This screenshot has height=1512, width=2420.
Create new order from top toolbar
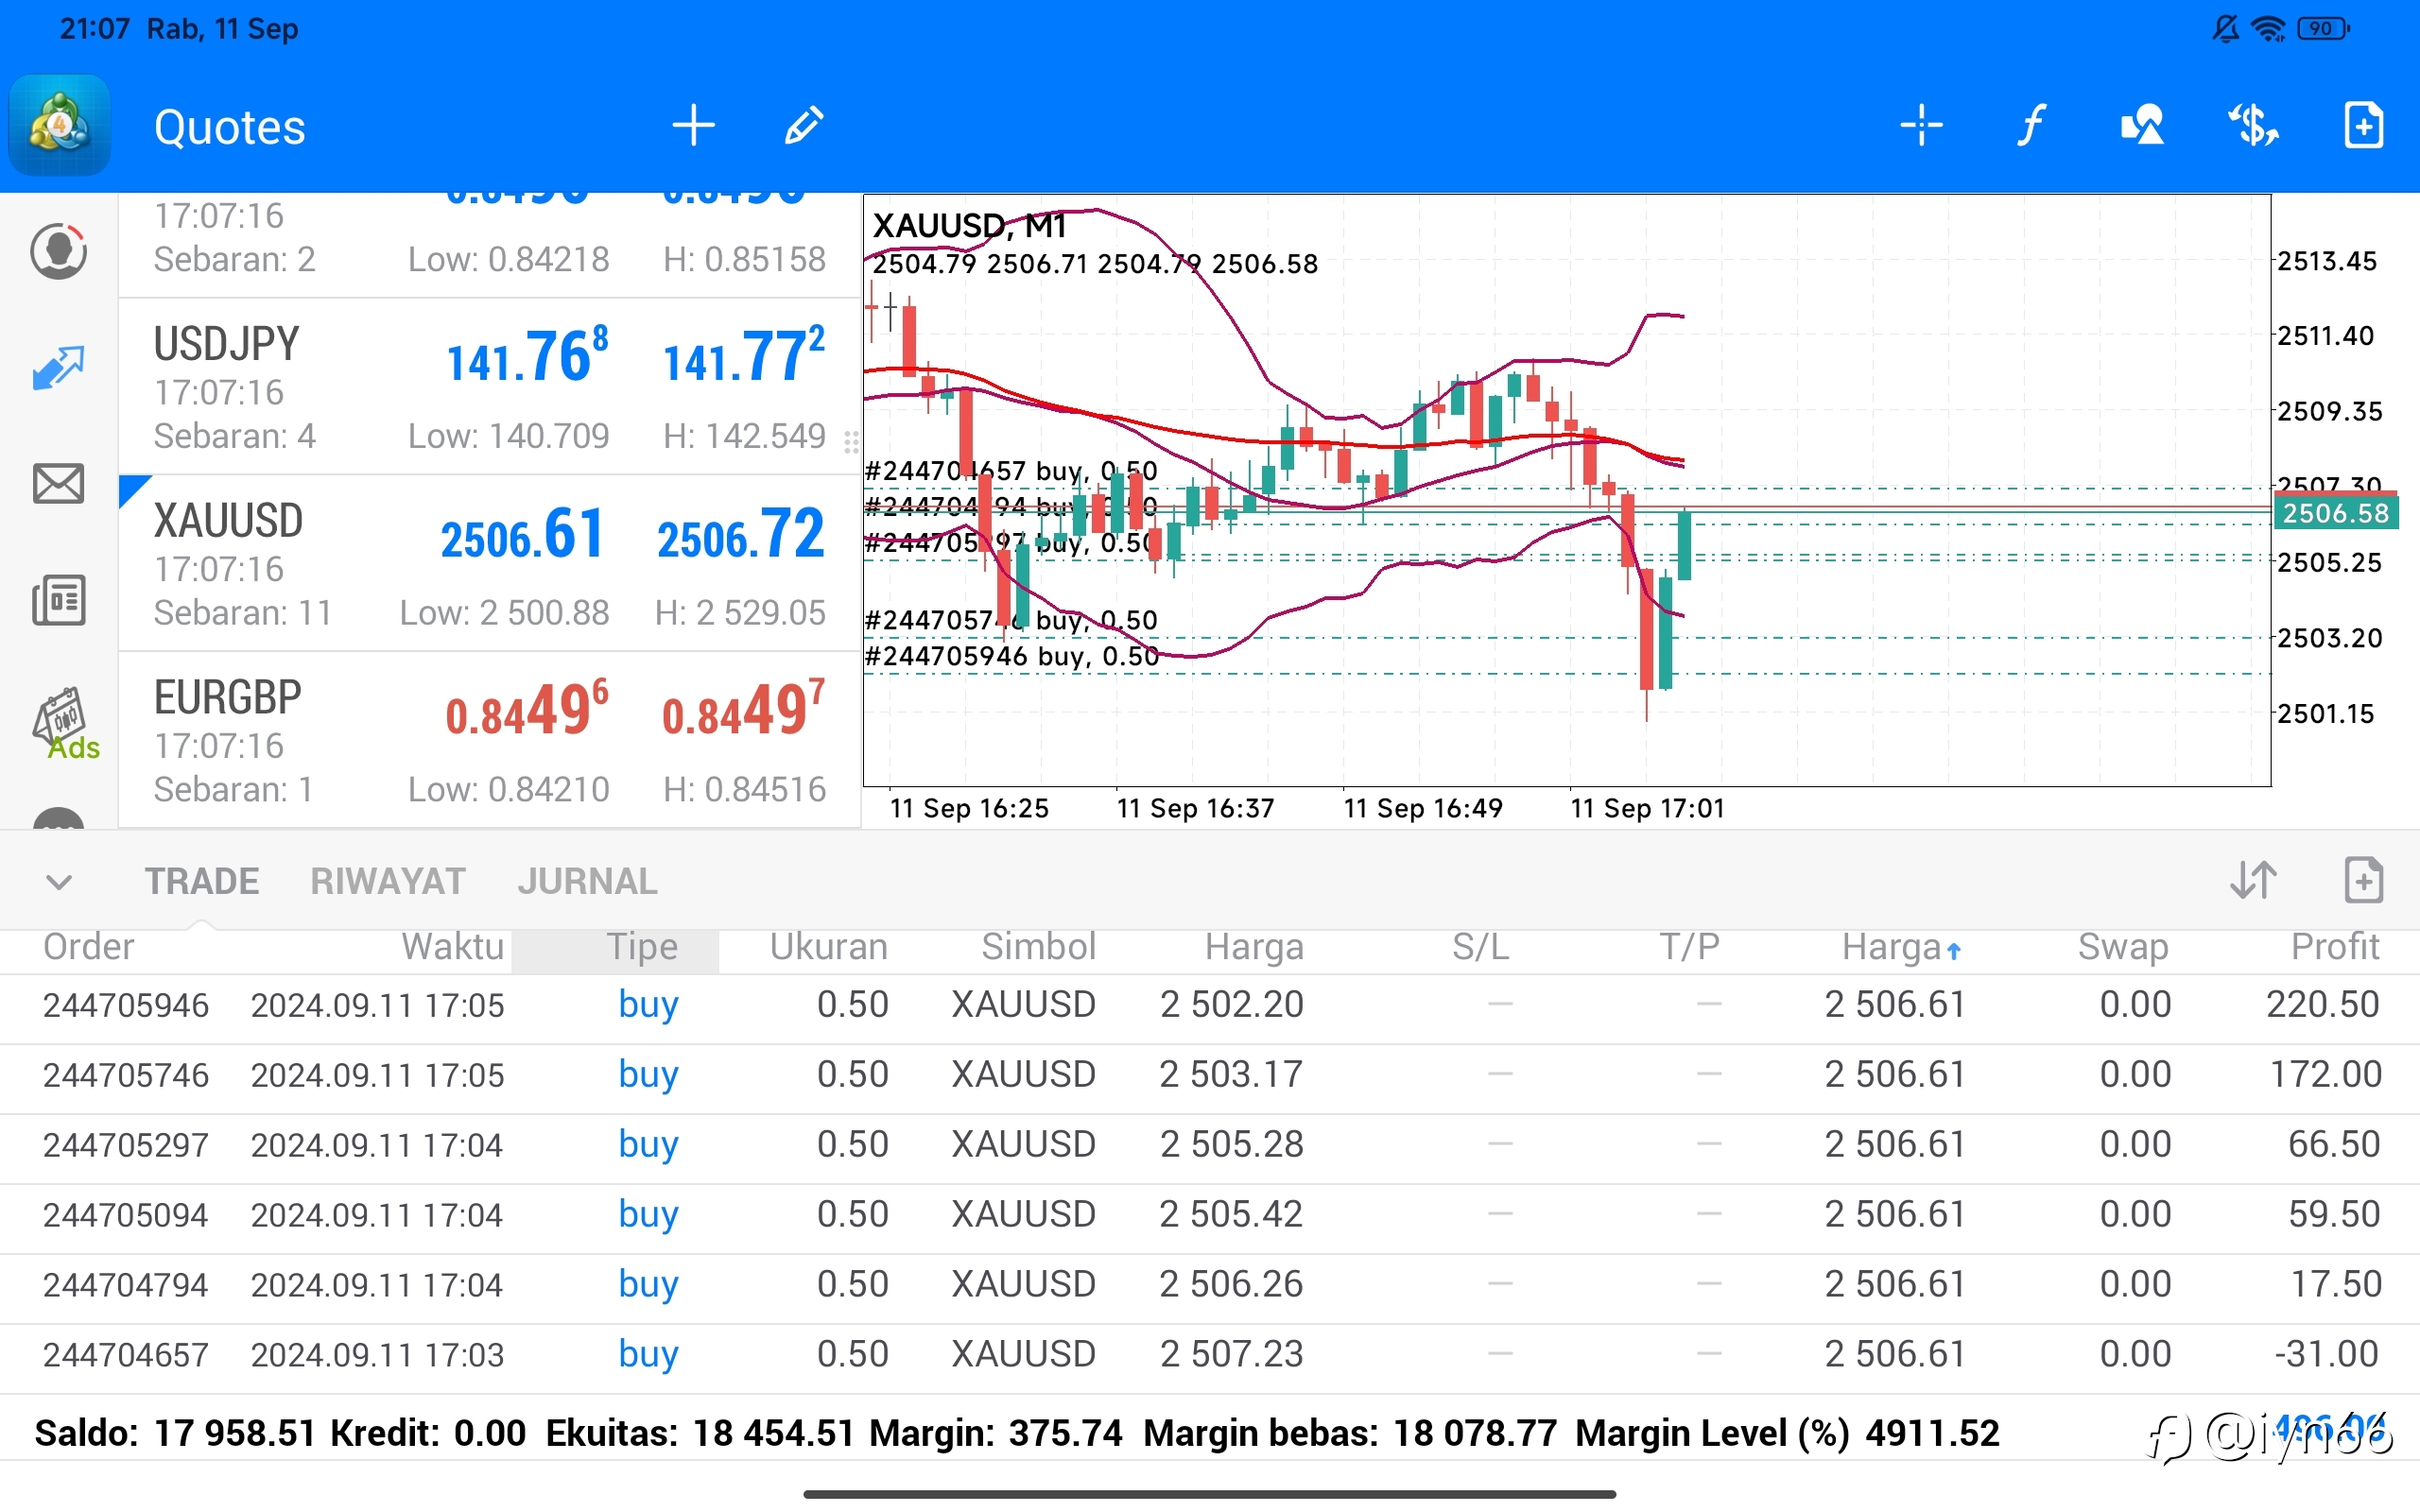click(x=2364, y=126)
